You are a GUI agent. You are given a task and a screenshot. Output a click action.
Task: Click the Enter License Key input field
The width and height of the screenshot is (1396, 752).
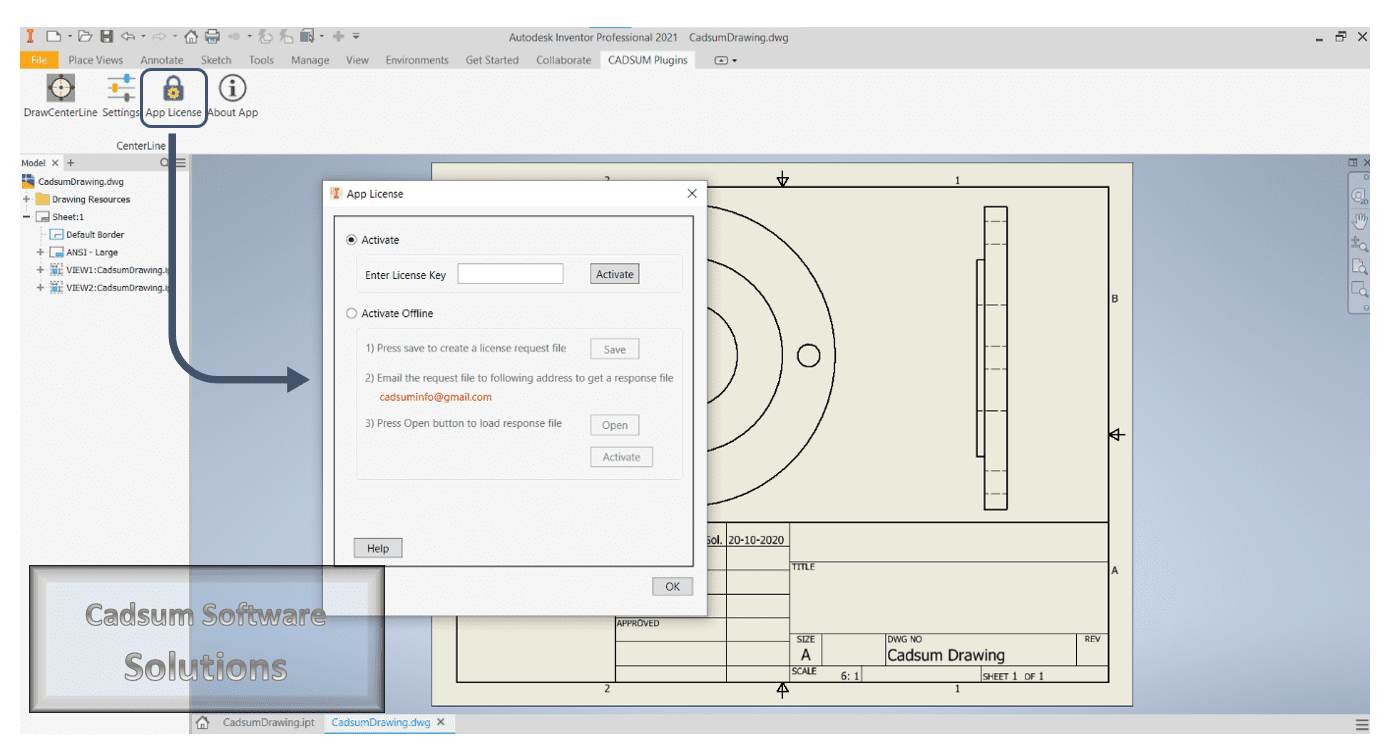click(x=510, y=273)
